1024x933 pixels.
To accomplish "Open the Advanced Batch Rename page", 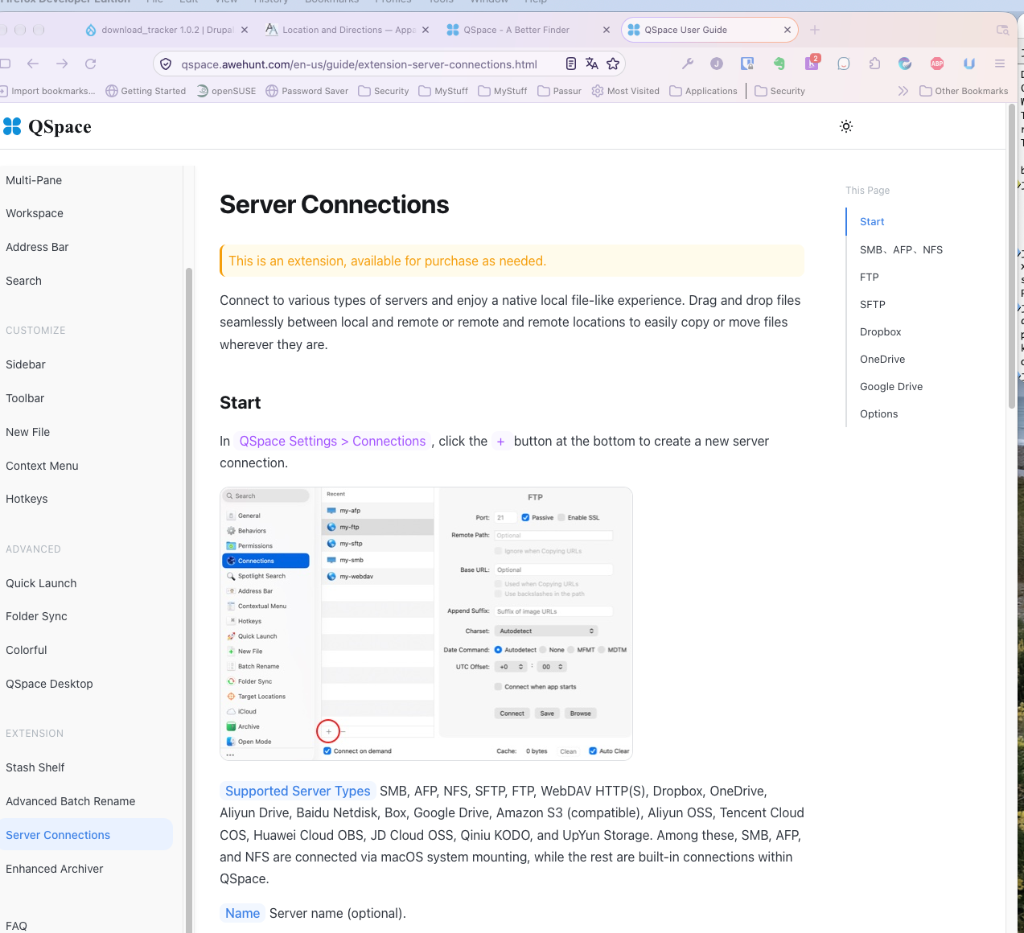I will pos(71,802).
